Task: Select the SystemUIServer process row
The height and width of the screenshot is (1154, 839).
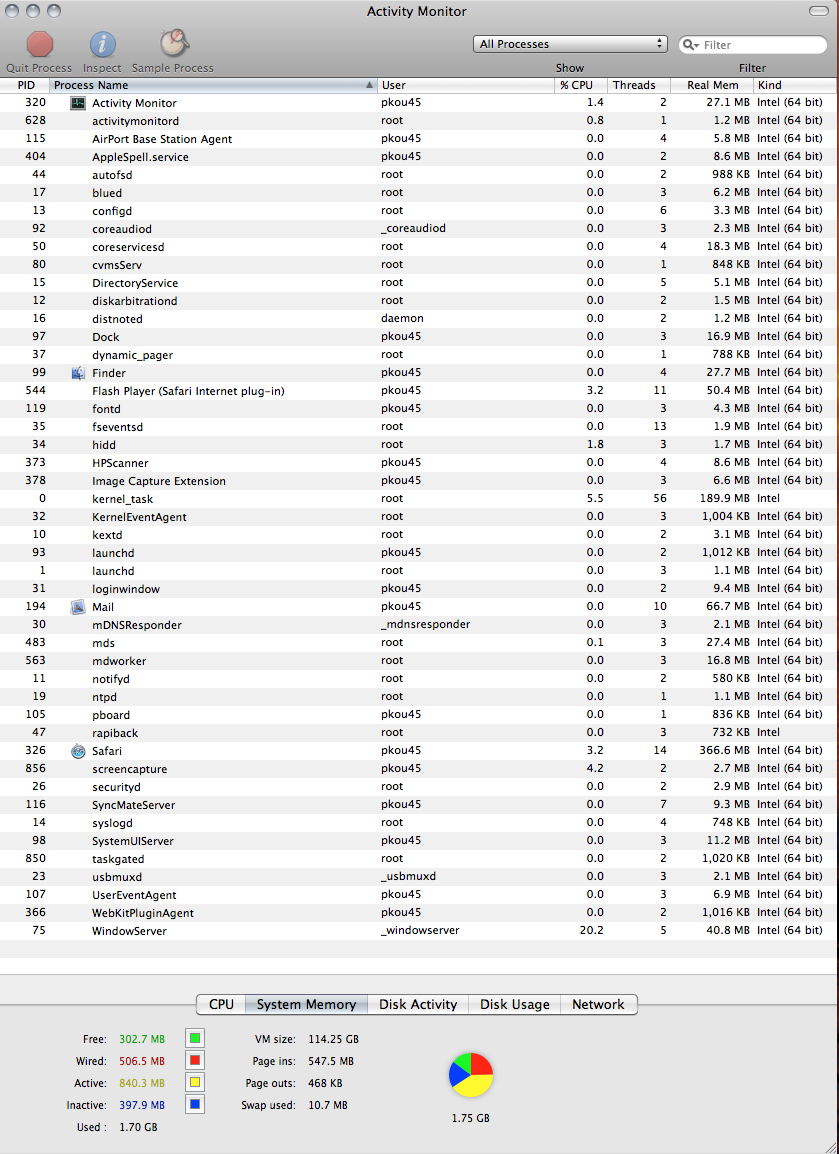Action: point(418,841)
